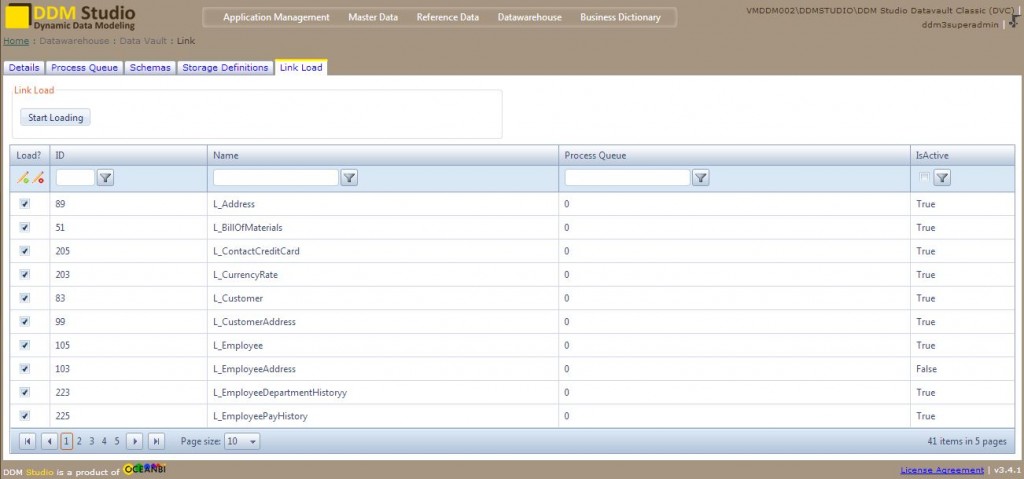Uncheck Load for L_BillOfMaterials
The image size is (1024, 479).
(x=25, y=227)
